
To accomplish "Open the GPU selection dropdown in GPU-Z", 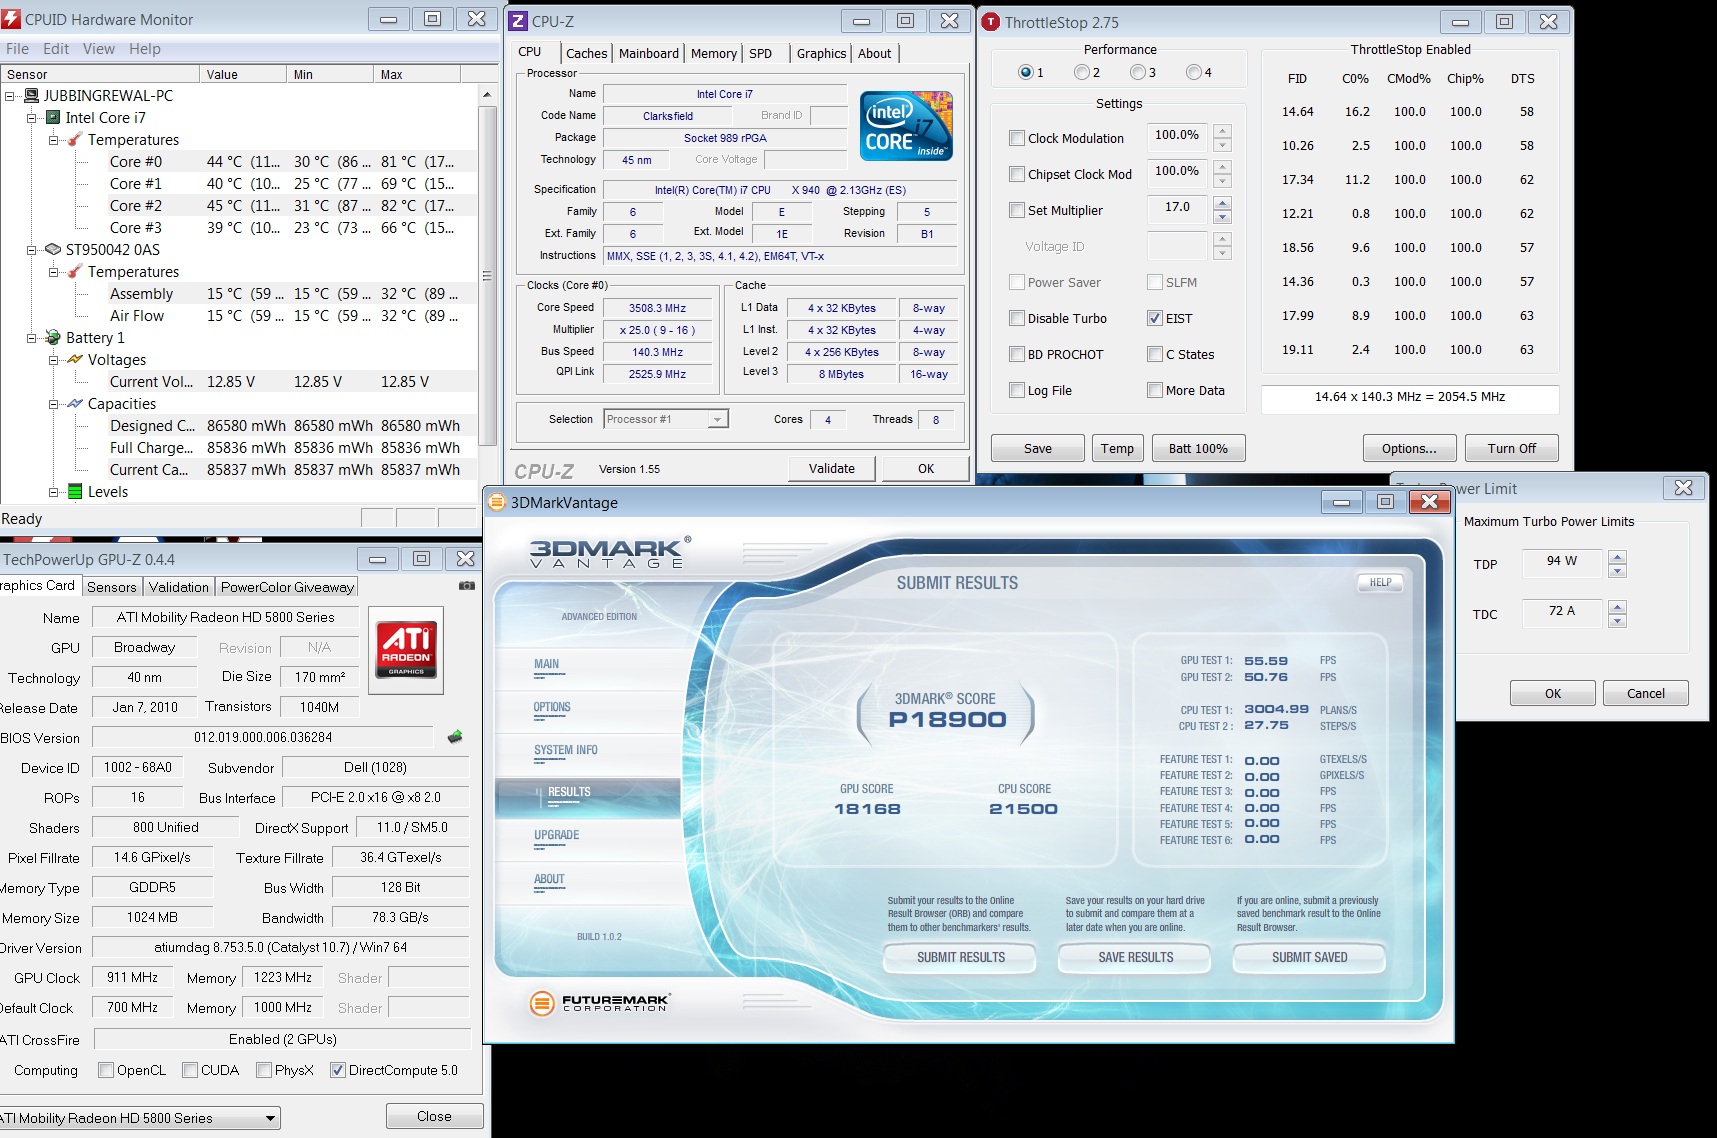I will pos(270,1118).
